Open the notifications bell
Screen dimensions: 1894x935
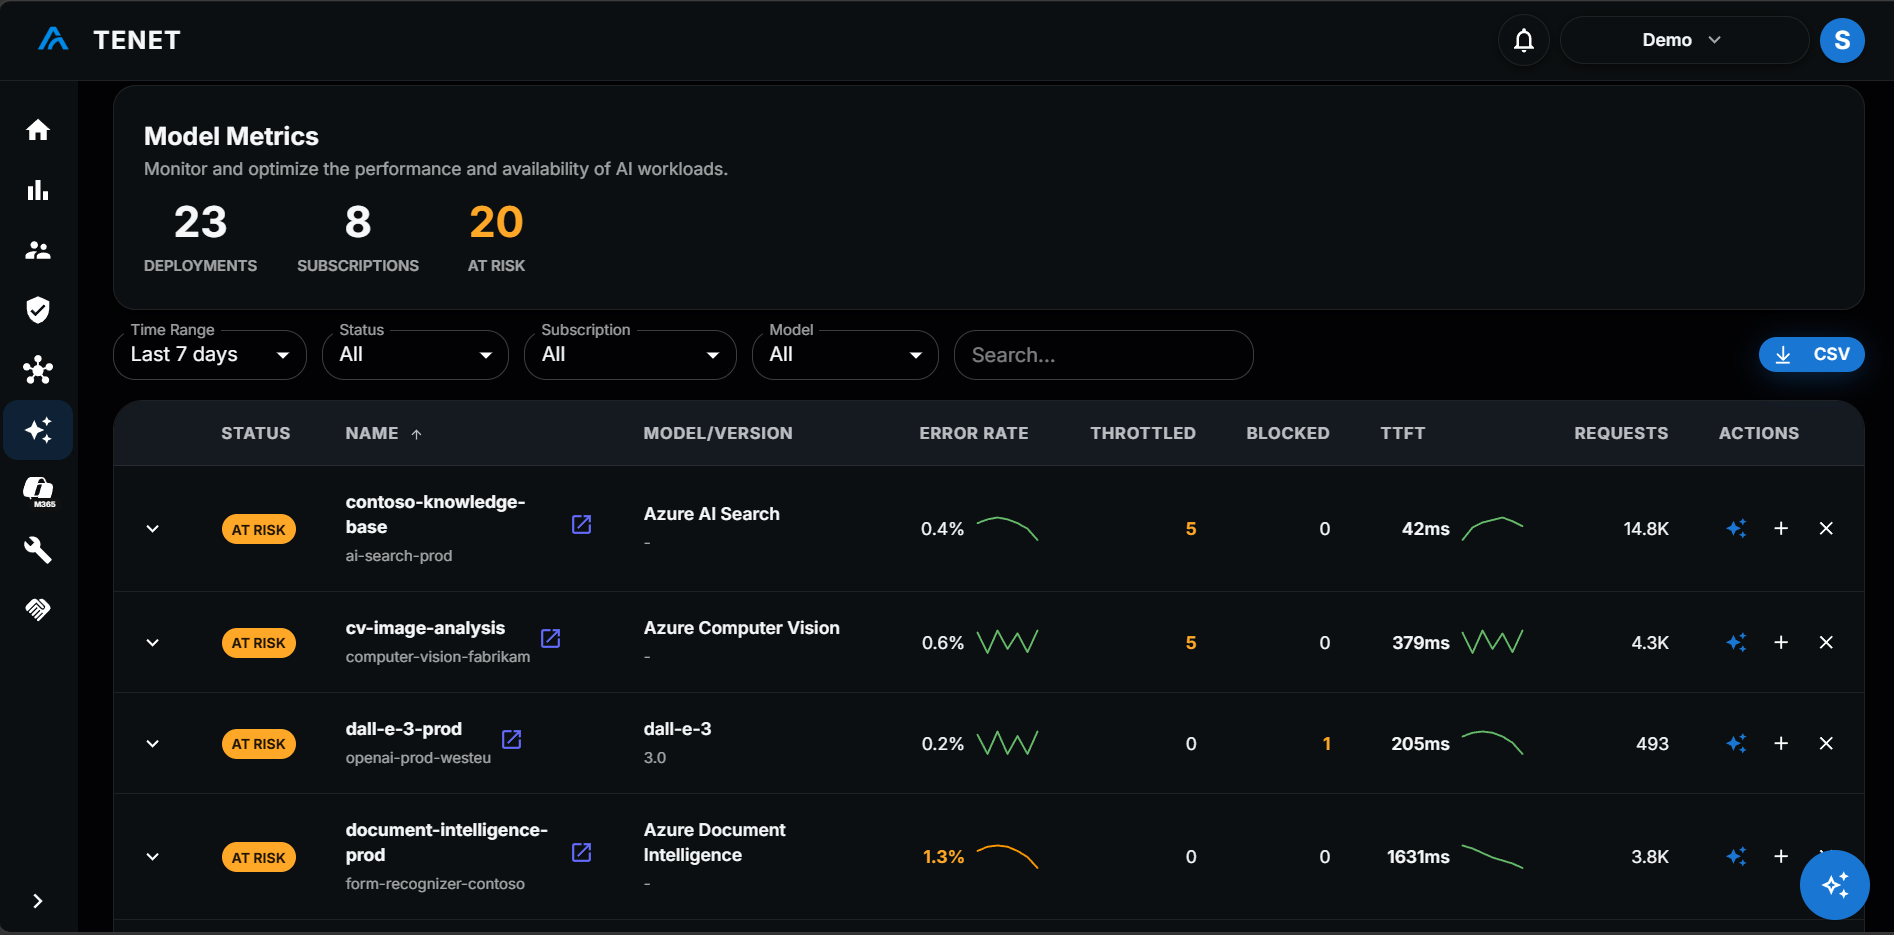(1523, 41)
